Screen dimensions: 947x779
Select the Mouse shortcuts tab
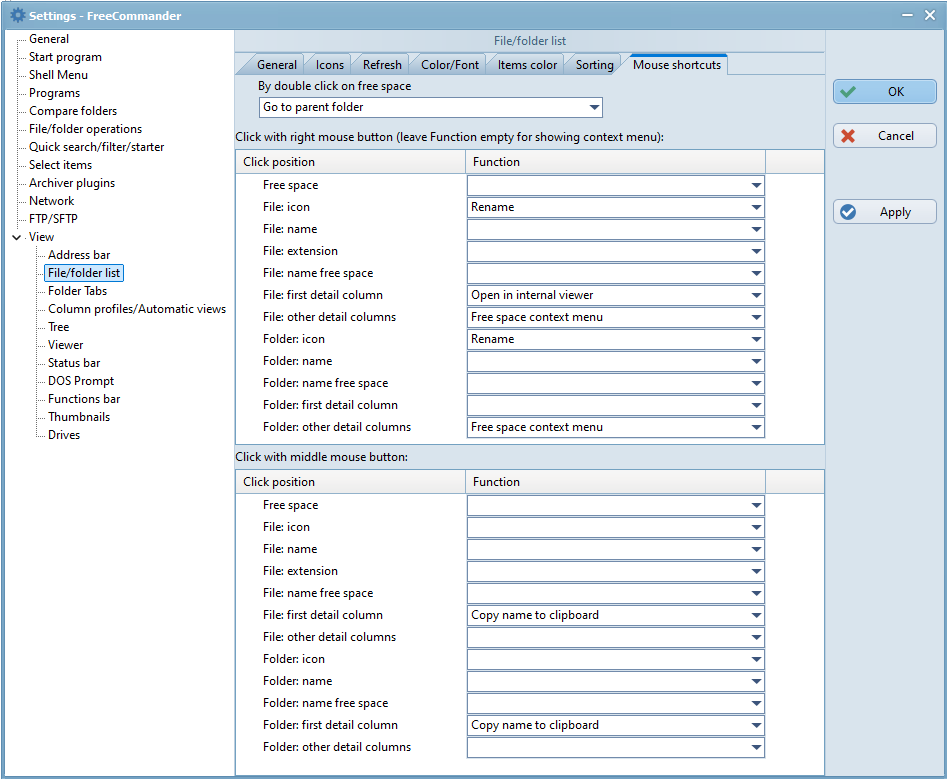(676, 65)
